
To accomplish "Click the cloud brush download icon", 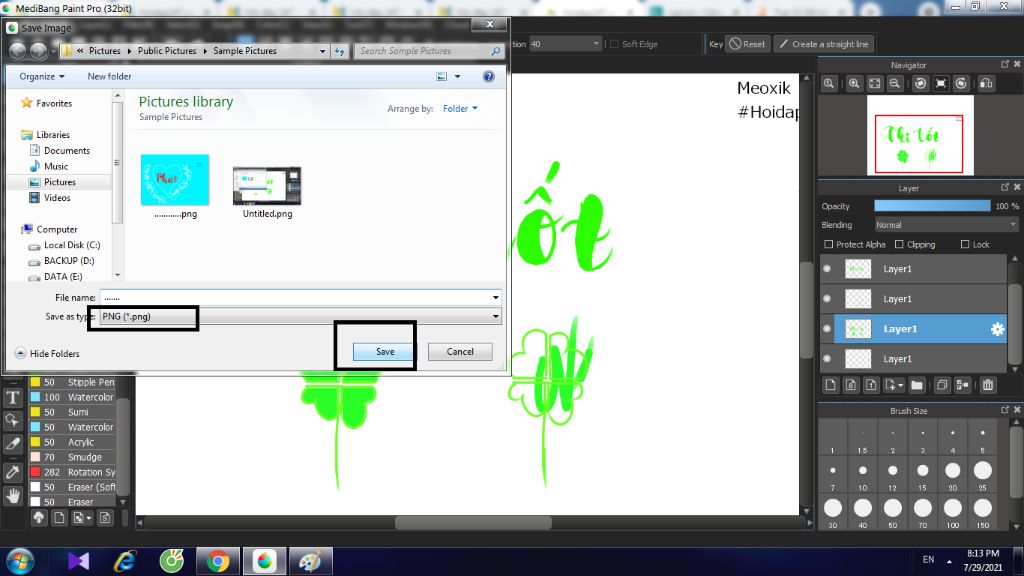I will pos(39,518).
